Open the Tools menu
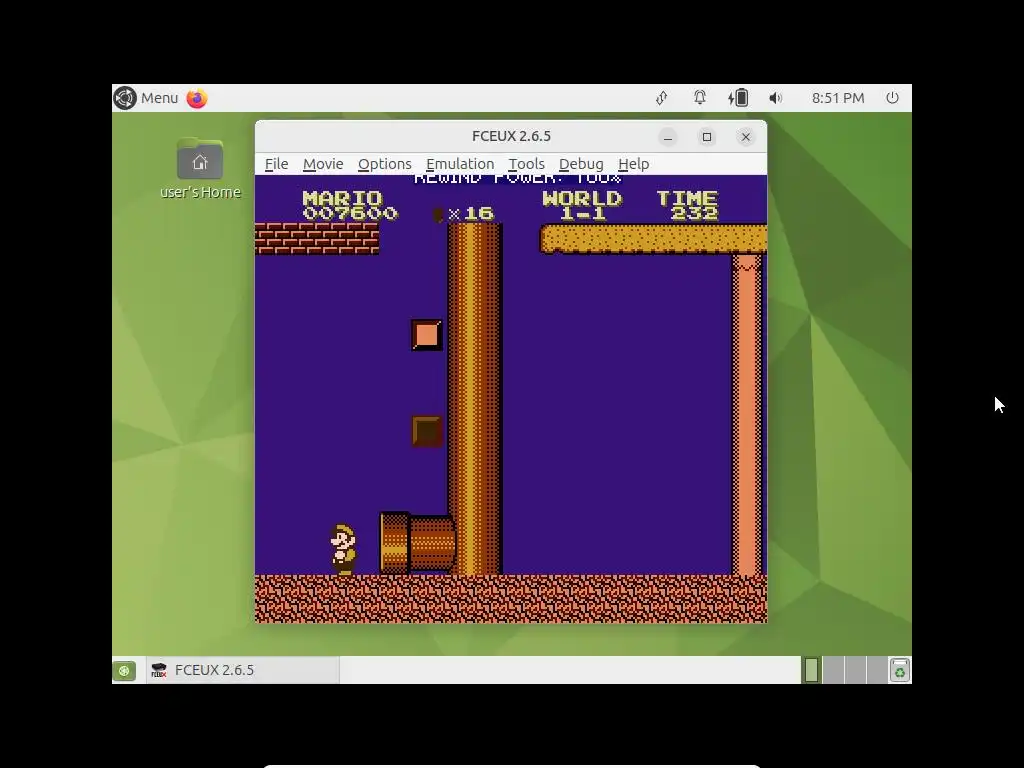Image resolution: width=1024 pixels, height=768 pixels. 526,164
